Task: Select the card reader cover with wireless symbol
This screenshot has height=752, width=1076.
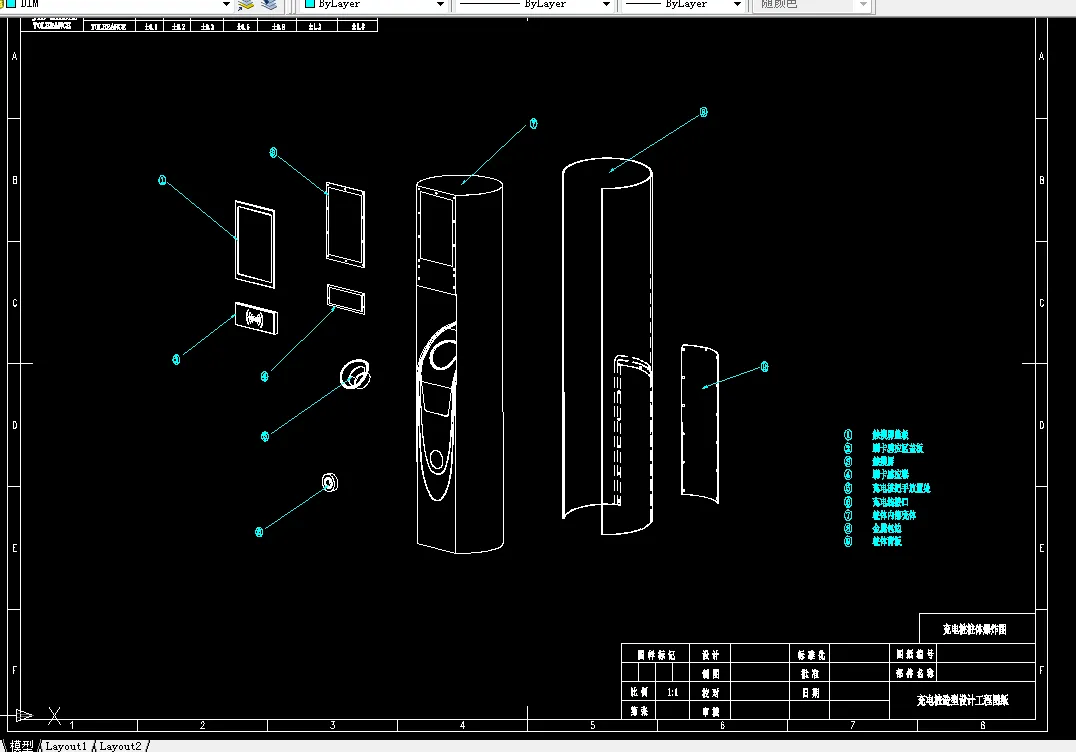Action: click(256, 318)
